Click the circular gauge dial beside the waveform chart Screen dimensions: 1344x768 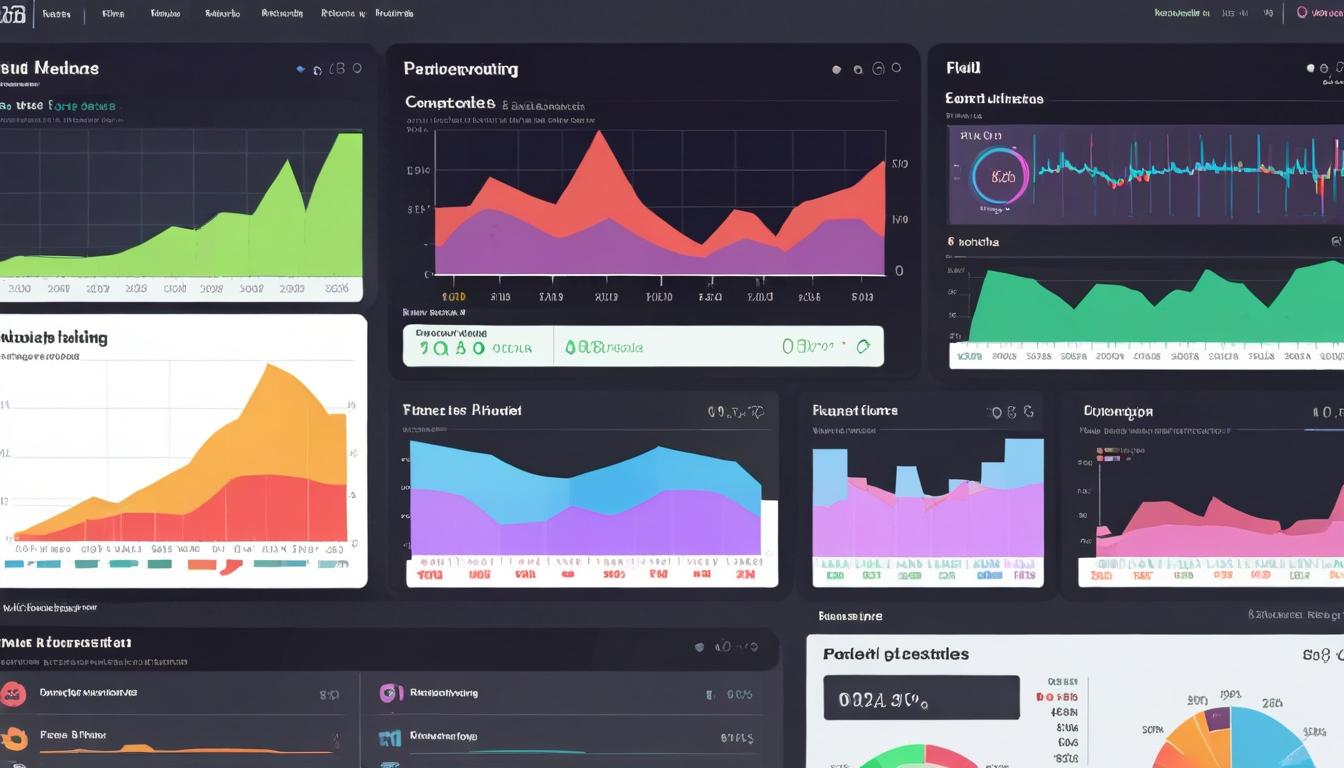(x=1000, y=176)
